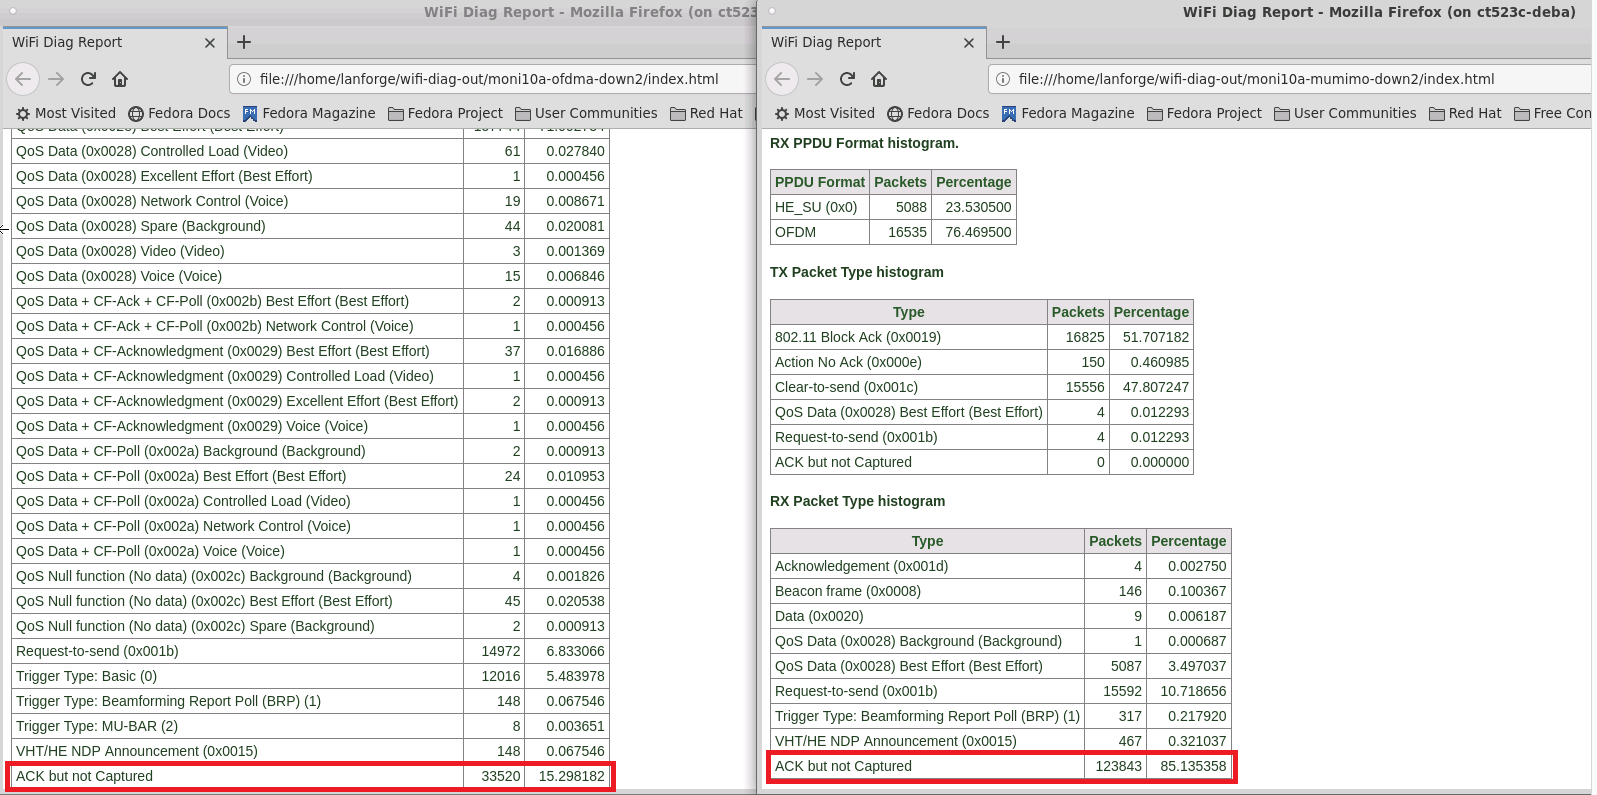This screenshot has width=1597, height=795.
Task: Click 'PPDU Format' column header
Action: 819,182
